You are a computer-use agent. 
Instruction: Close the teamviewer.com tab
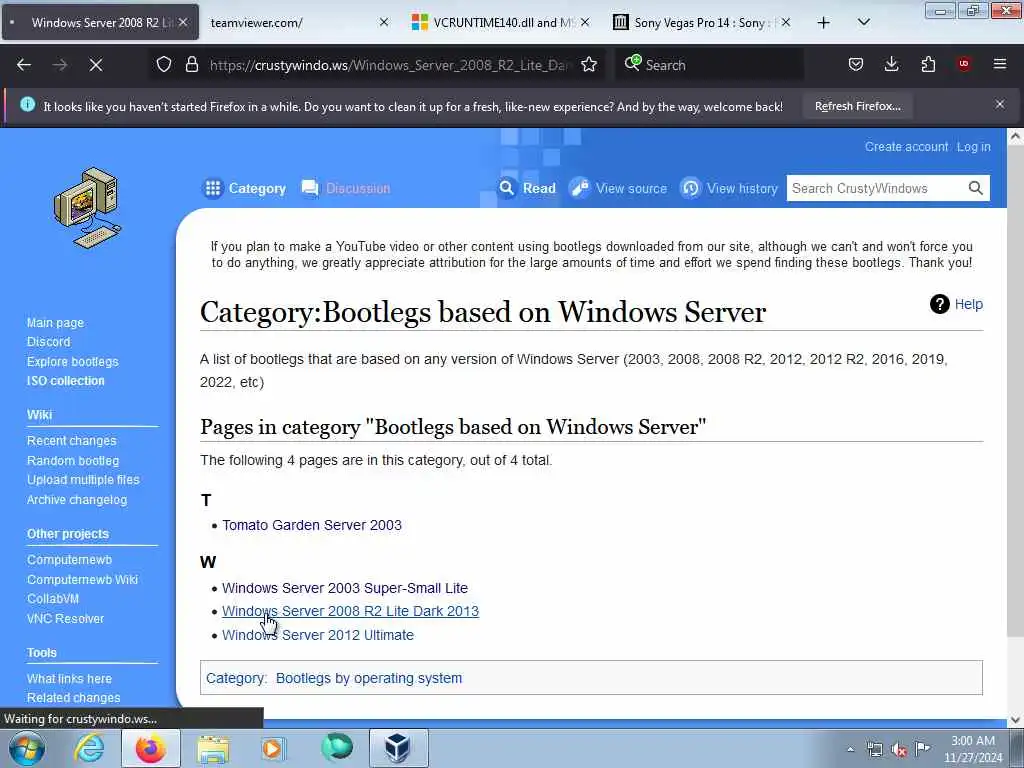pos(384,23)
